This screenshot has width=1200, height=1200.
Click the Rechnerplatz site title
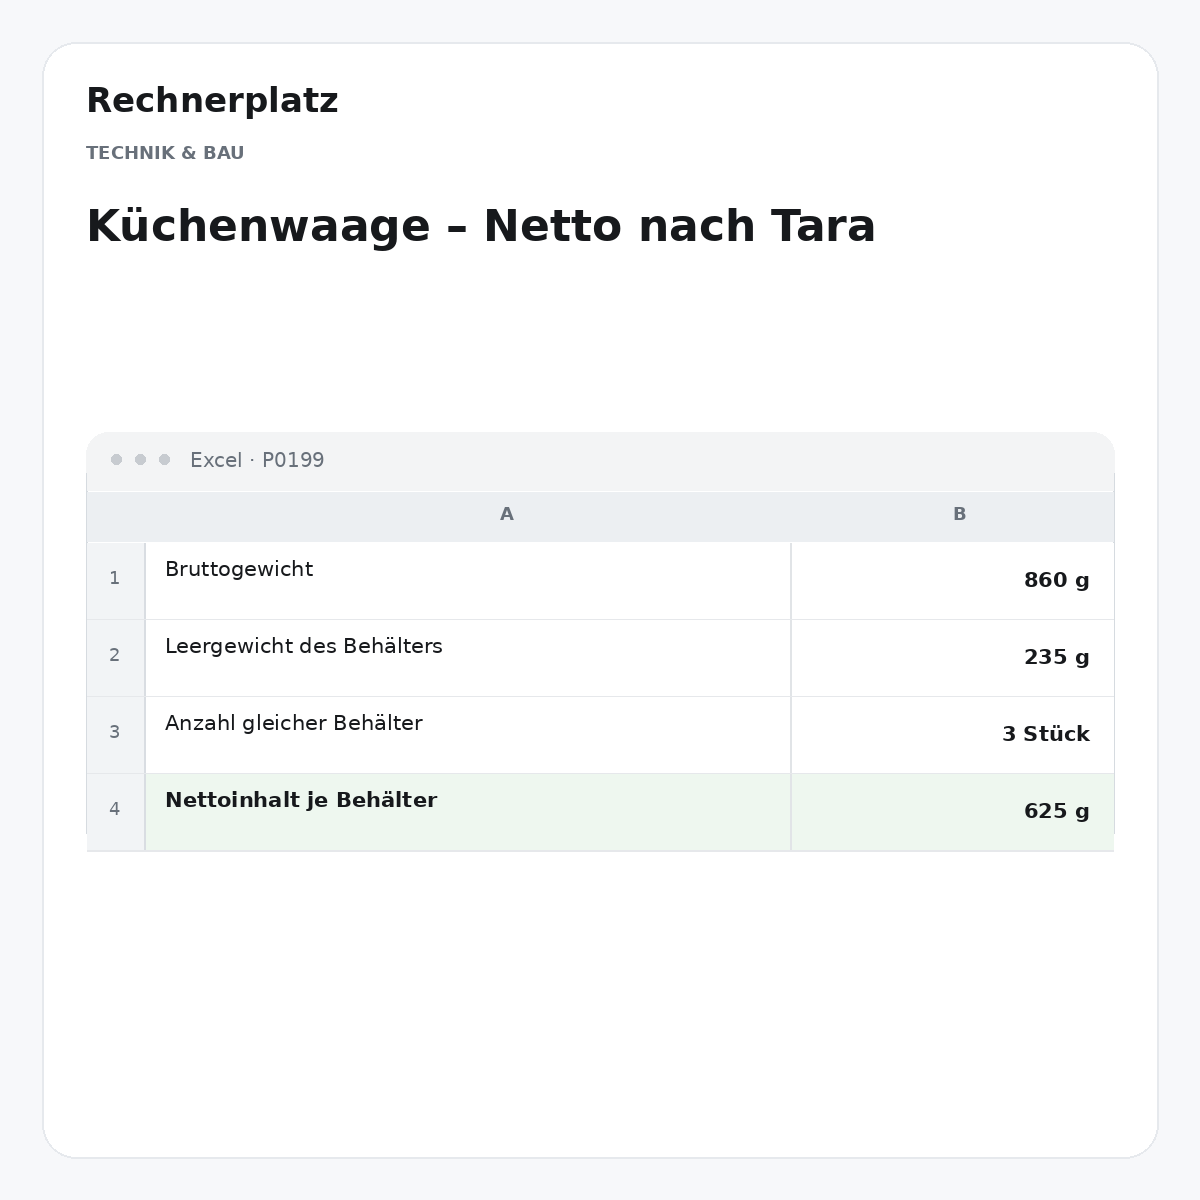click(212, 101)
